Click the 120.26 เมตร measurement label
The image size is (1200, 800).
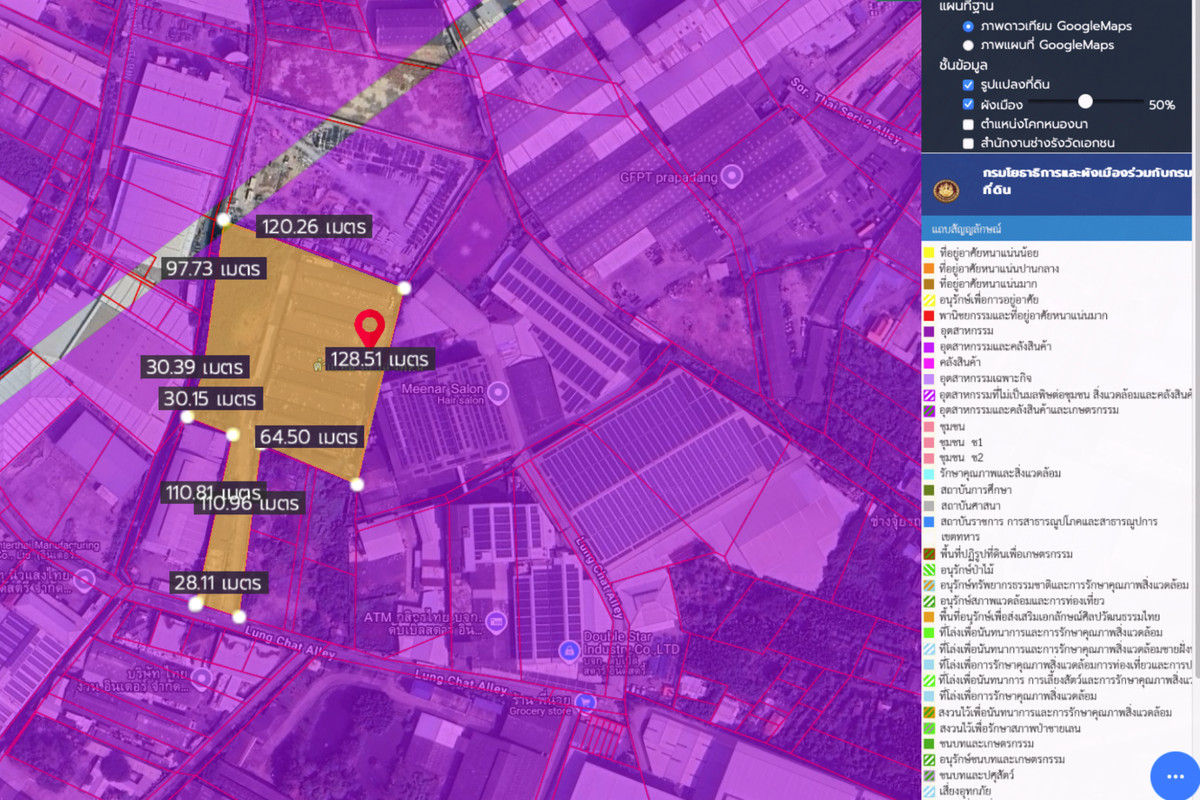pyautogui.click(x=314, y=227)
